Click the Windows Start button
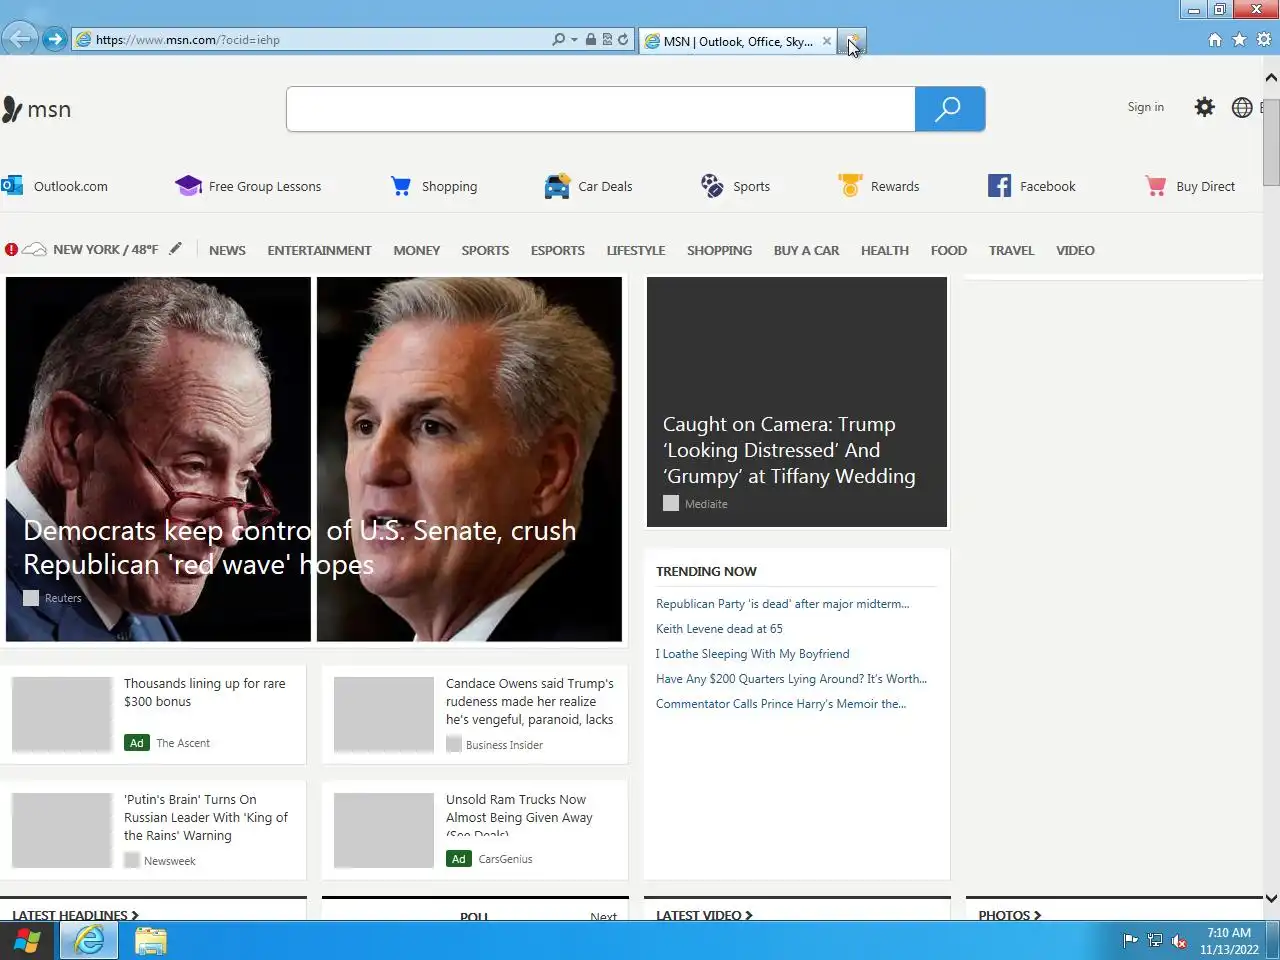1280x960 pixels. (x=27, y=941)
